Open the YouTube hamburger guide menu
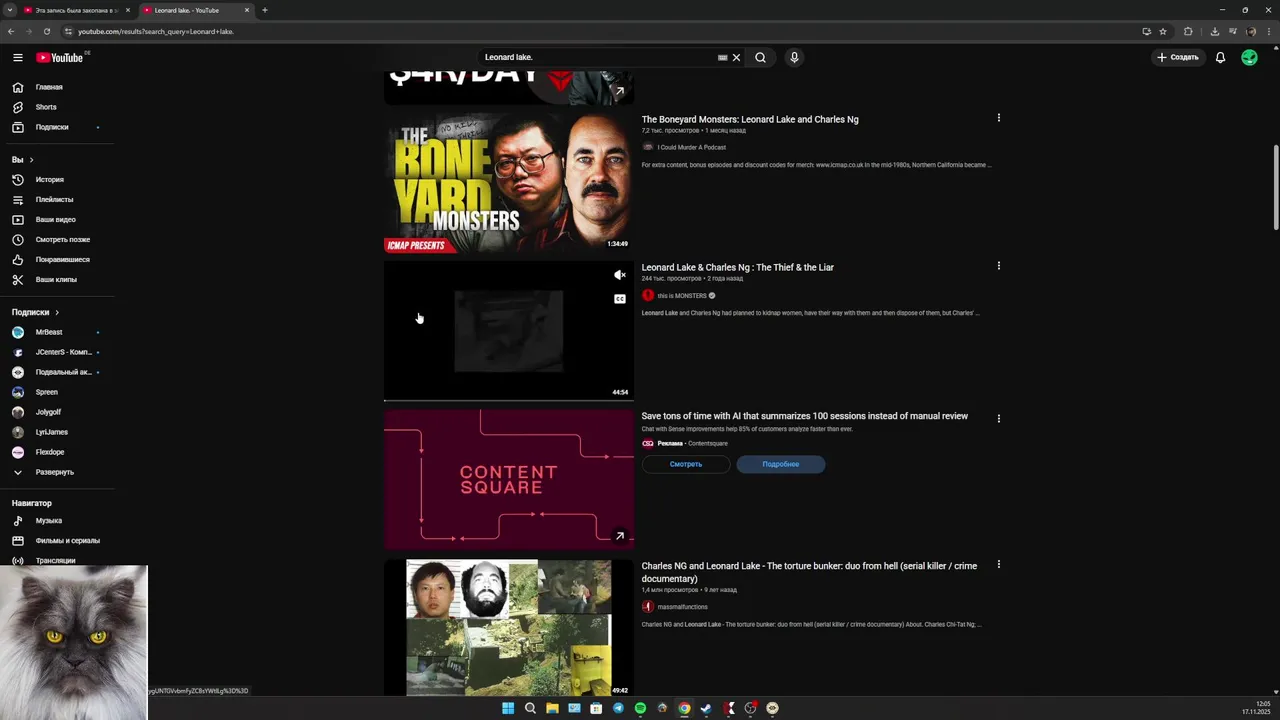1280x720 pixels. (17, 57)
